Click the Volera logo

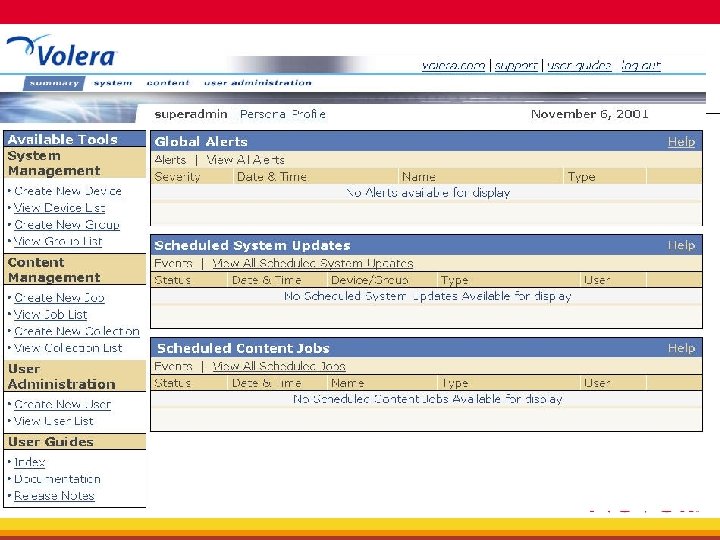(x=62, y=51)
